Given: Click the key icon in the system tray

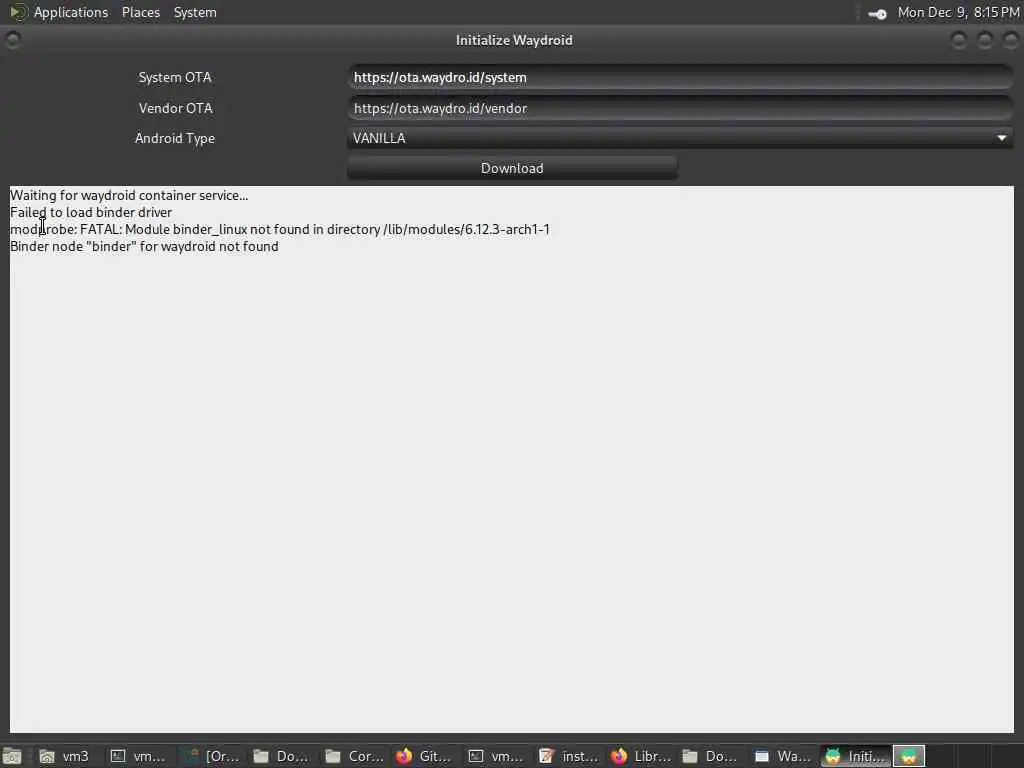Looking at the screenshot, I should coord(877,13).
